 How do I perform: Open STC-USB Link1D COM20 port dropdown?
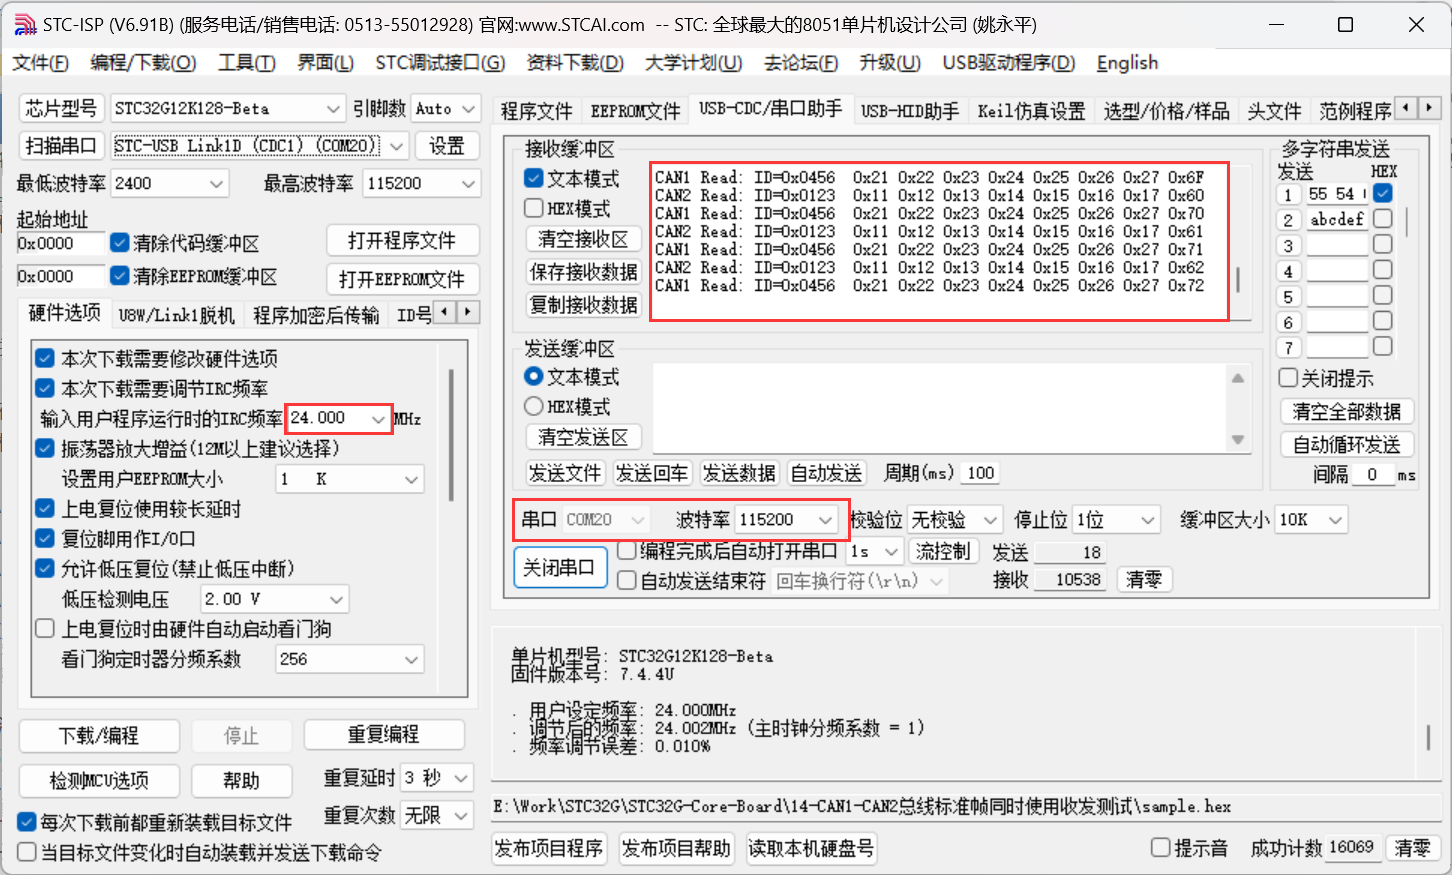(260, 146)
